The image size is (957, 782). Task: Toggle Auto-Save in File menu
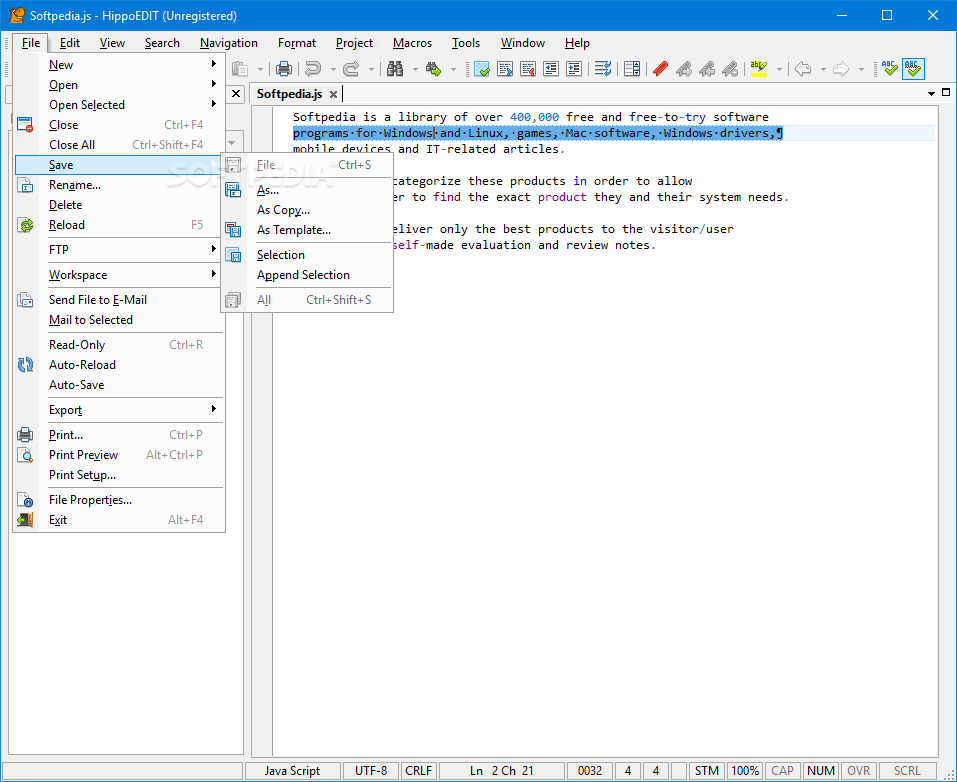point(119,385)
